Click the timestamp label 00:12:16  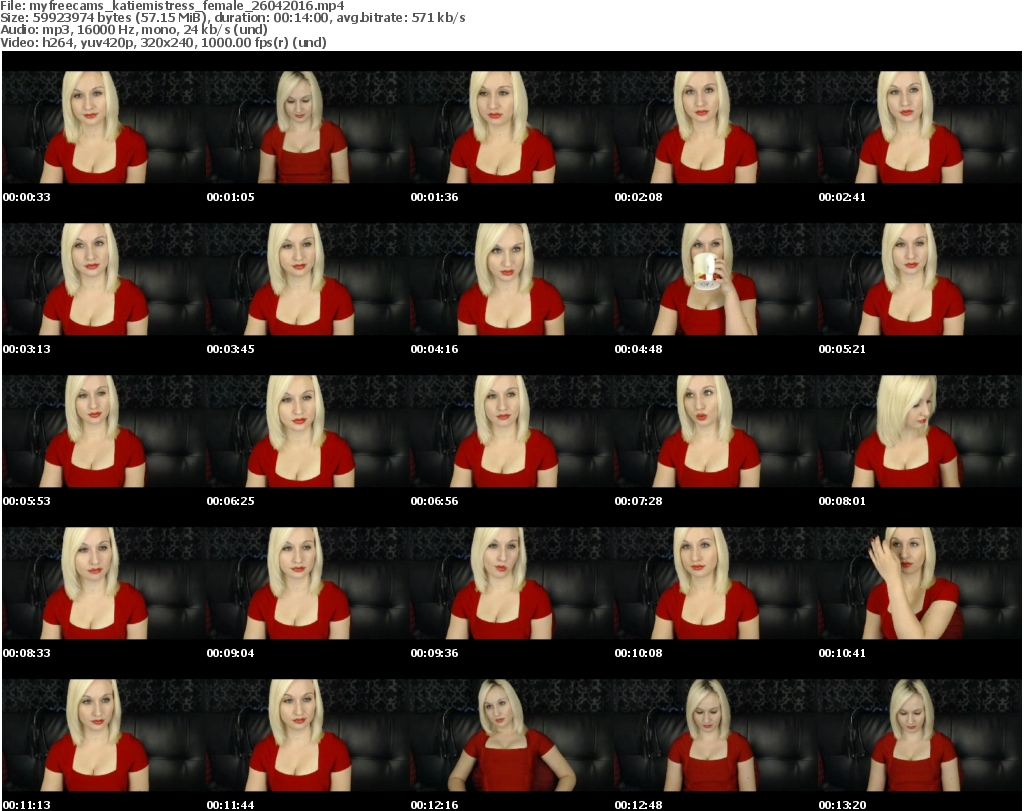(434, 804)
